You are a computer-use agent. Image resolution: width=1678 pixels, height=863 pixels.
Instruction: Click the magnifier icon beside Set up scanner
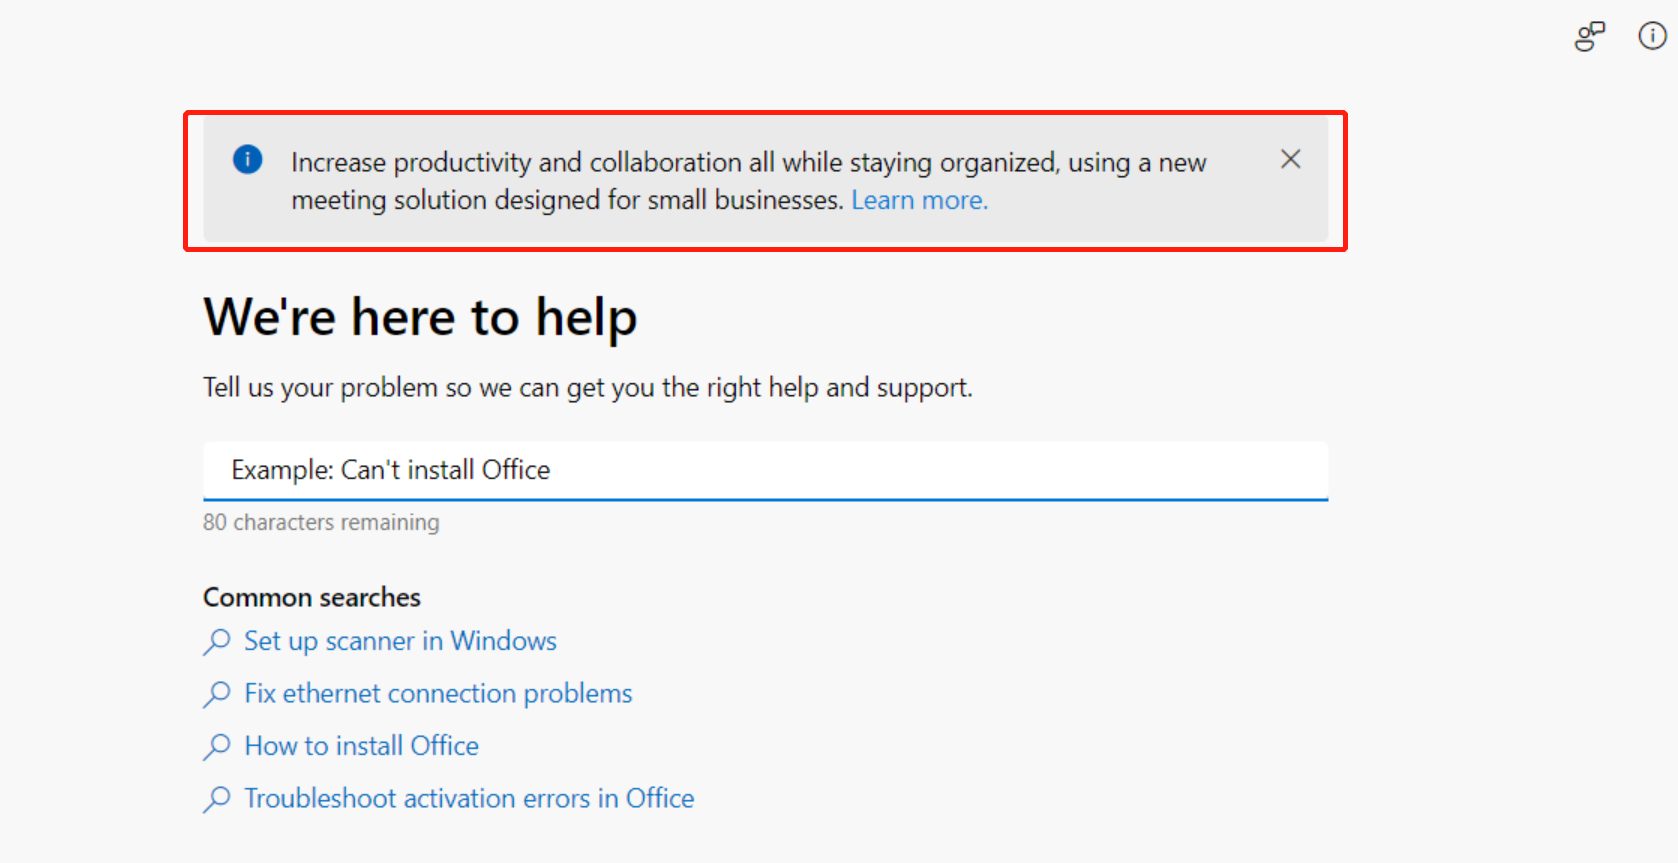[x=217, y=641]
